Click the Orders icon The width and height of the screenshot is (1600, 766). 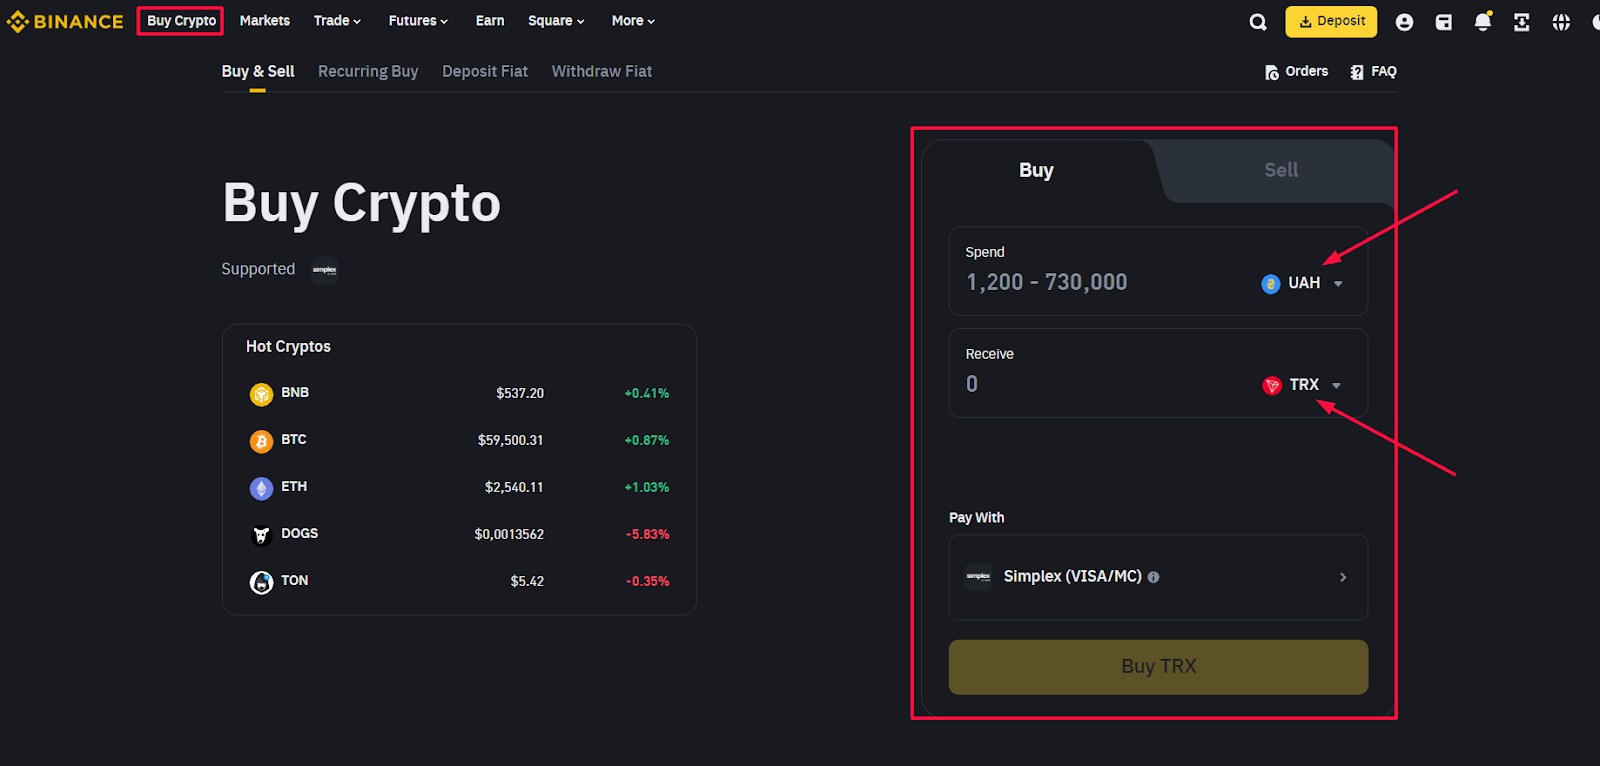coord(1272,72)
